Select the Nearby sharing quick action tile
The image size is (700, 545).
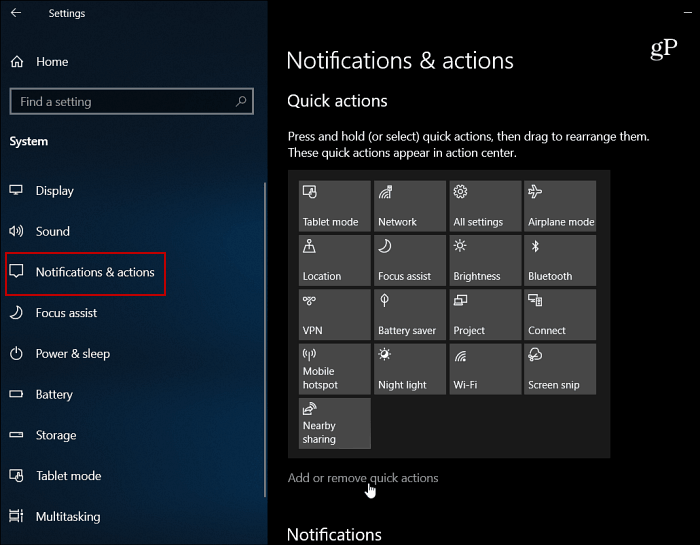coord(335,424)
